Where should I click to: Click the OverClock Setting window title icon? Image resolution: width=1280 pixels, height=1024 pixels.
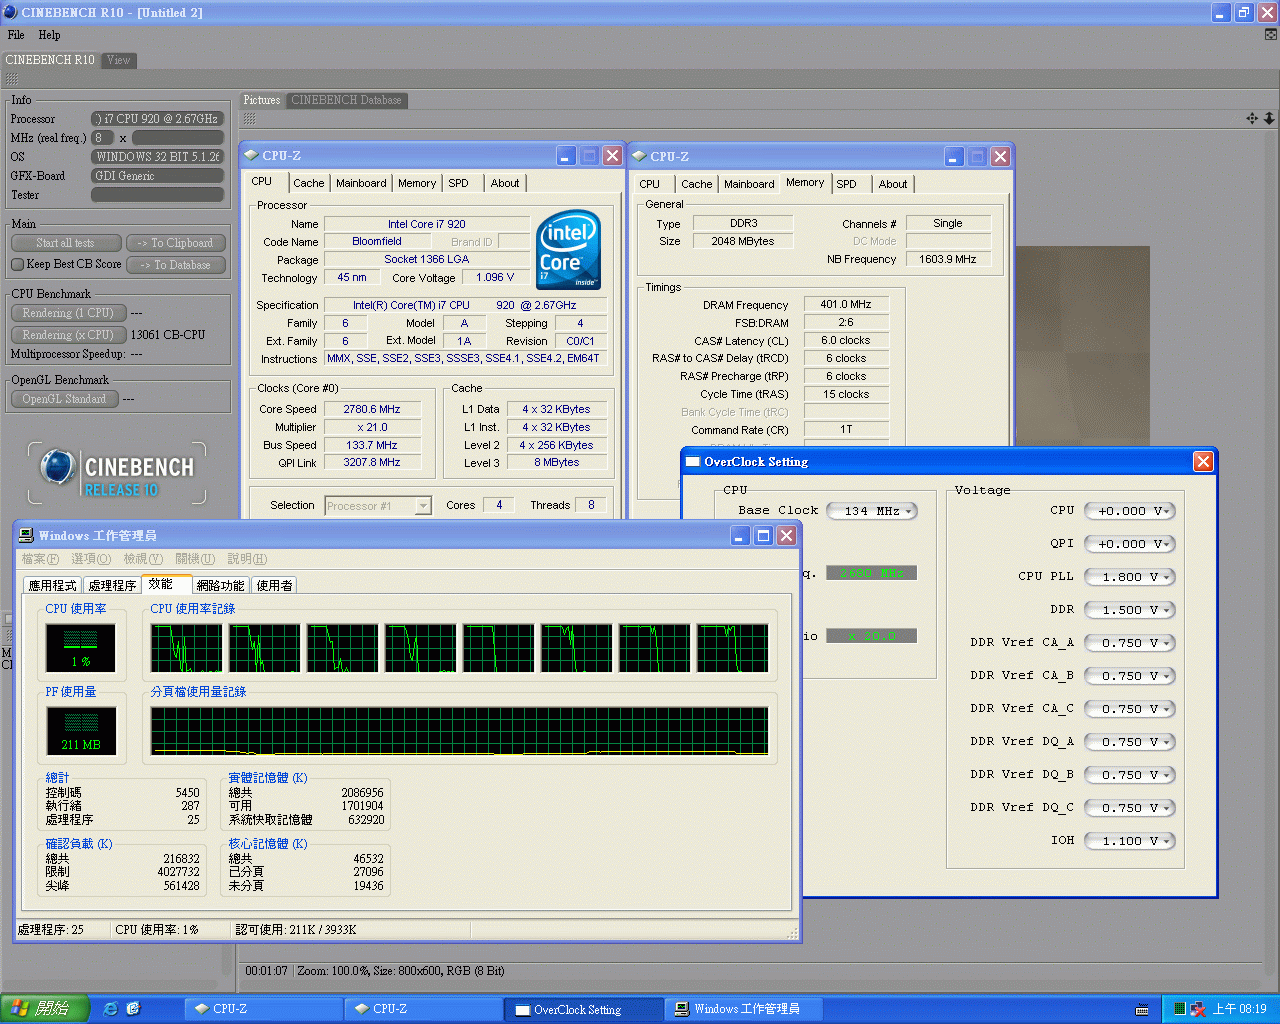click(x=692, y=461)
